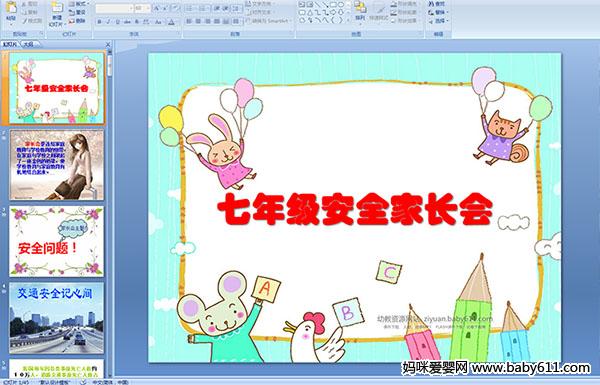Toggle Underline formatting in the font group
The width and height of the screenshot is (600, 385).
pos(118,22)
